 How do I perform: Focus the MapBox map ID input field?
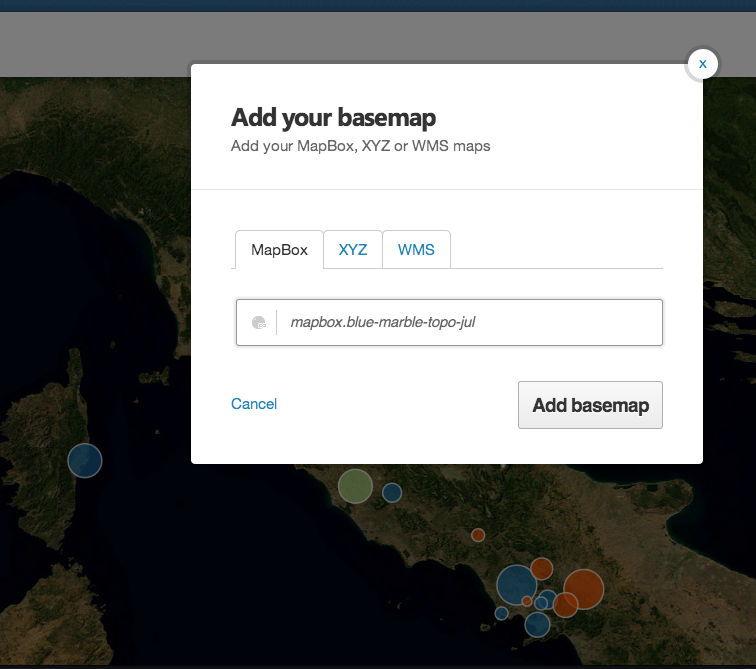pyautogui.click(x=449, y=322)
